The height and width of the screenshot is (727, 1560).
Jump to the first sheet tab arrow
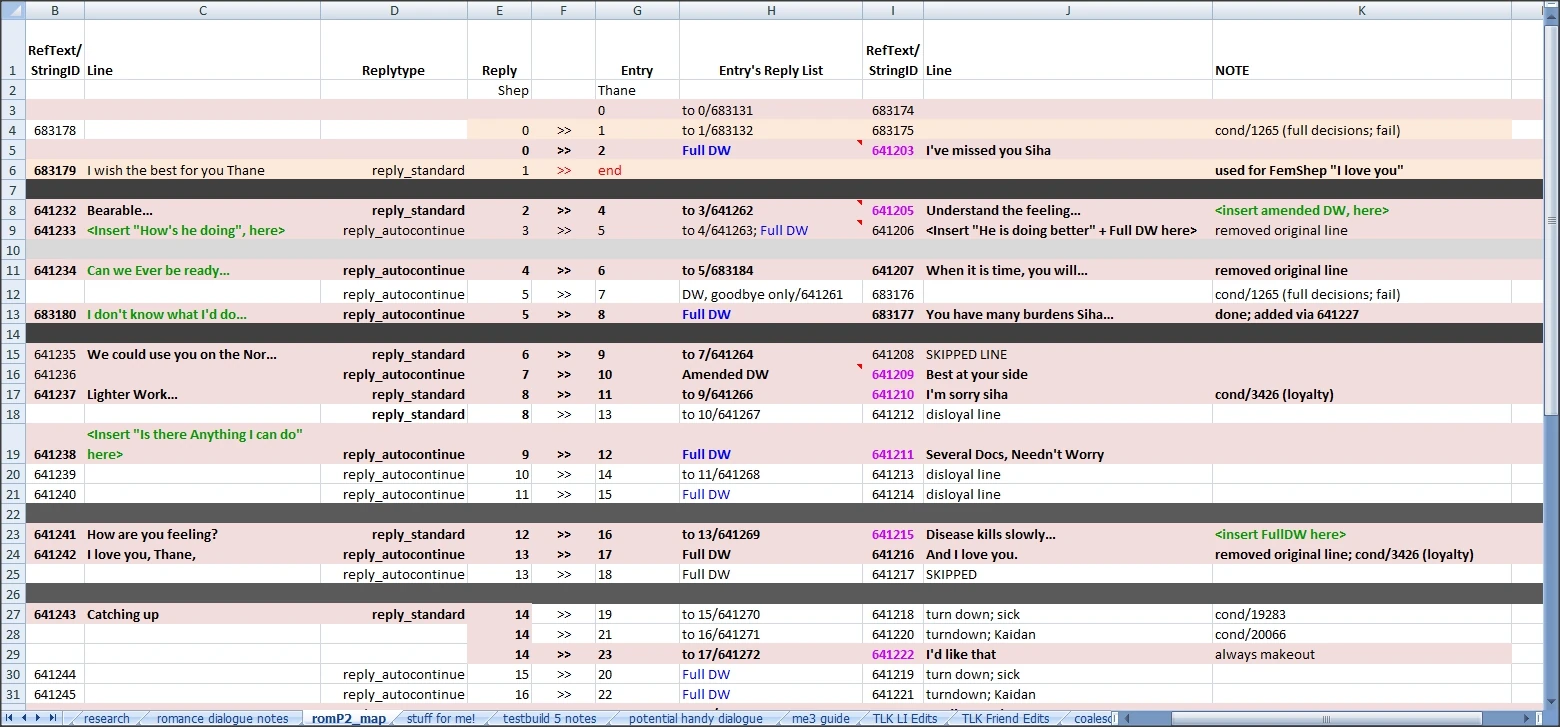point(10,718)
